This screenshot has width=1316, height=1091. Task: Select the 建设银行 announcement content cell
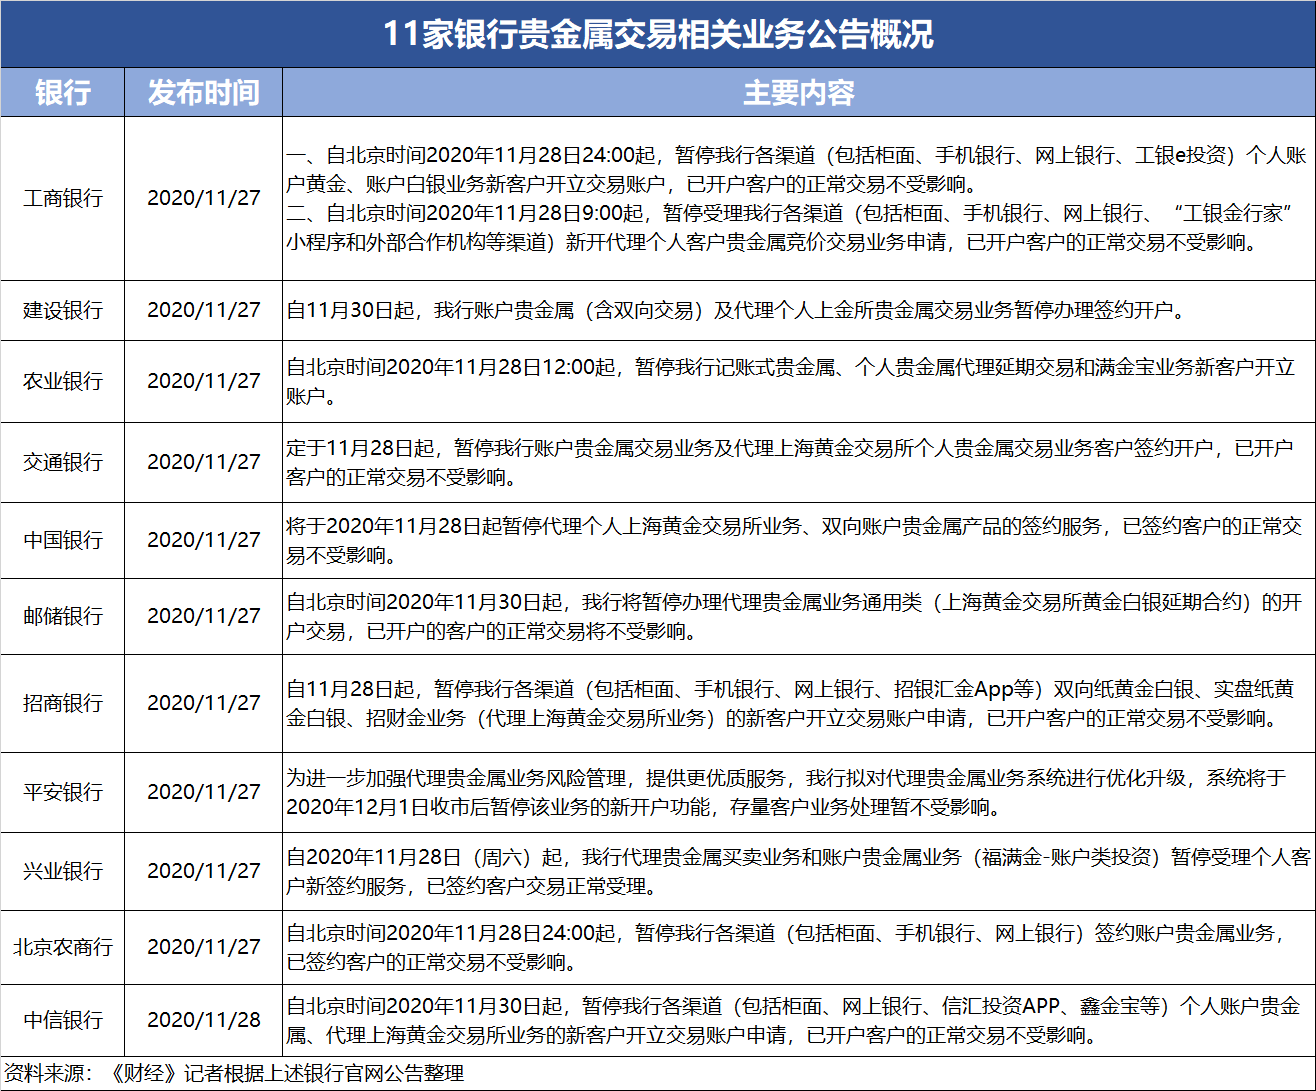pos(735,310)
